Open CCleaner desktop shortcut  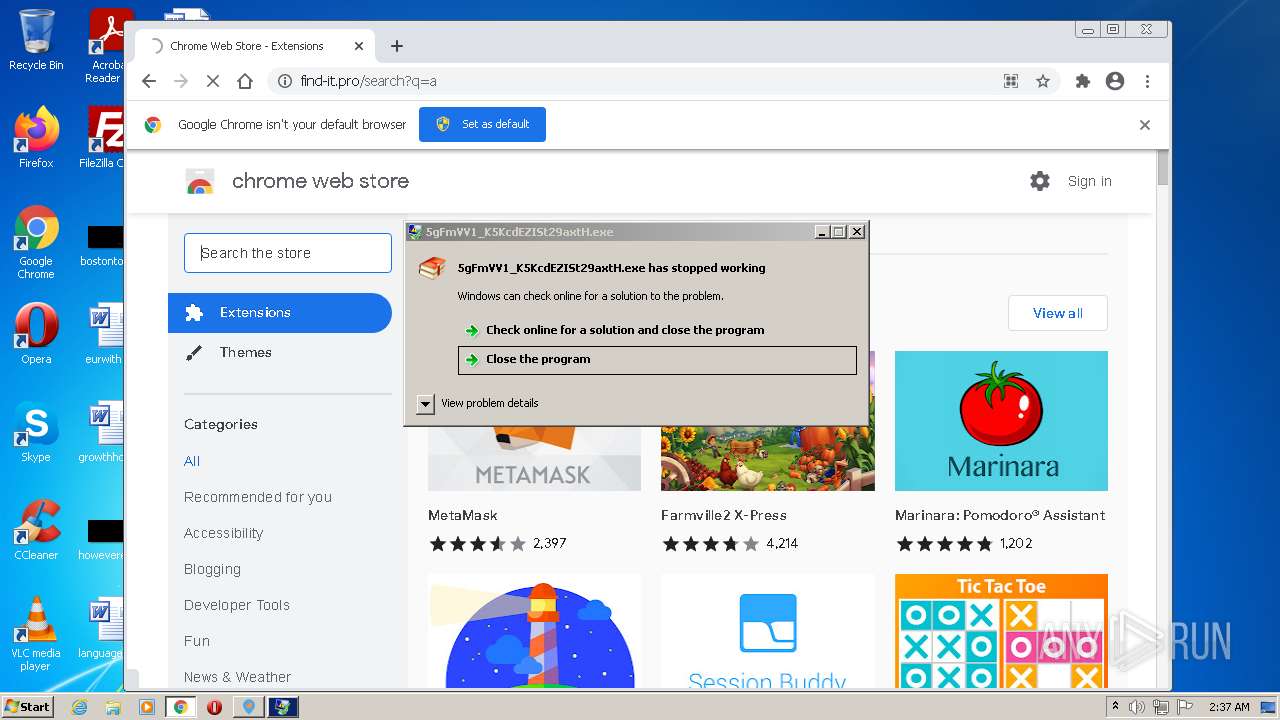[x=36, y=530]
